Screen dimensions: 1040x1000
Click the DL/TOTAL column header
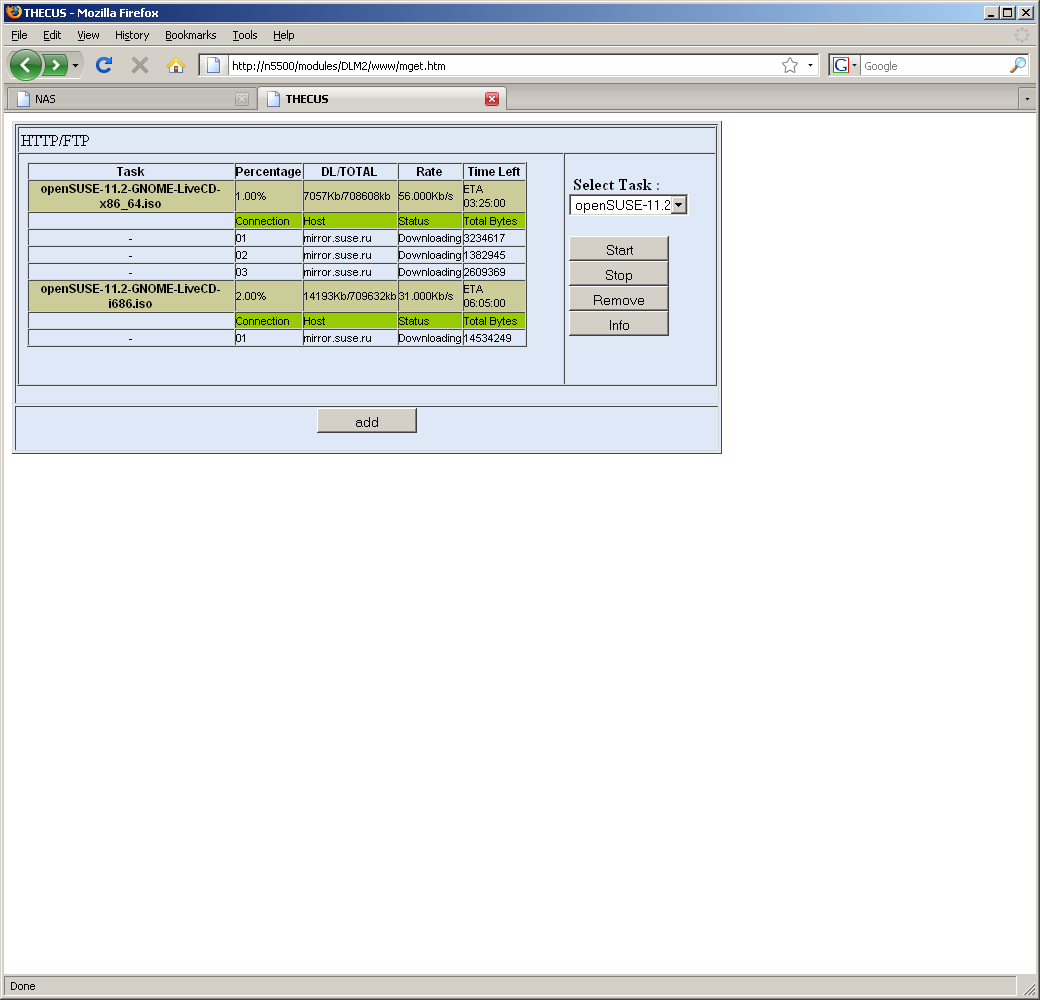[x=350, y=172]
